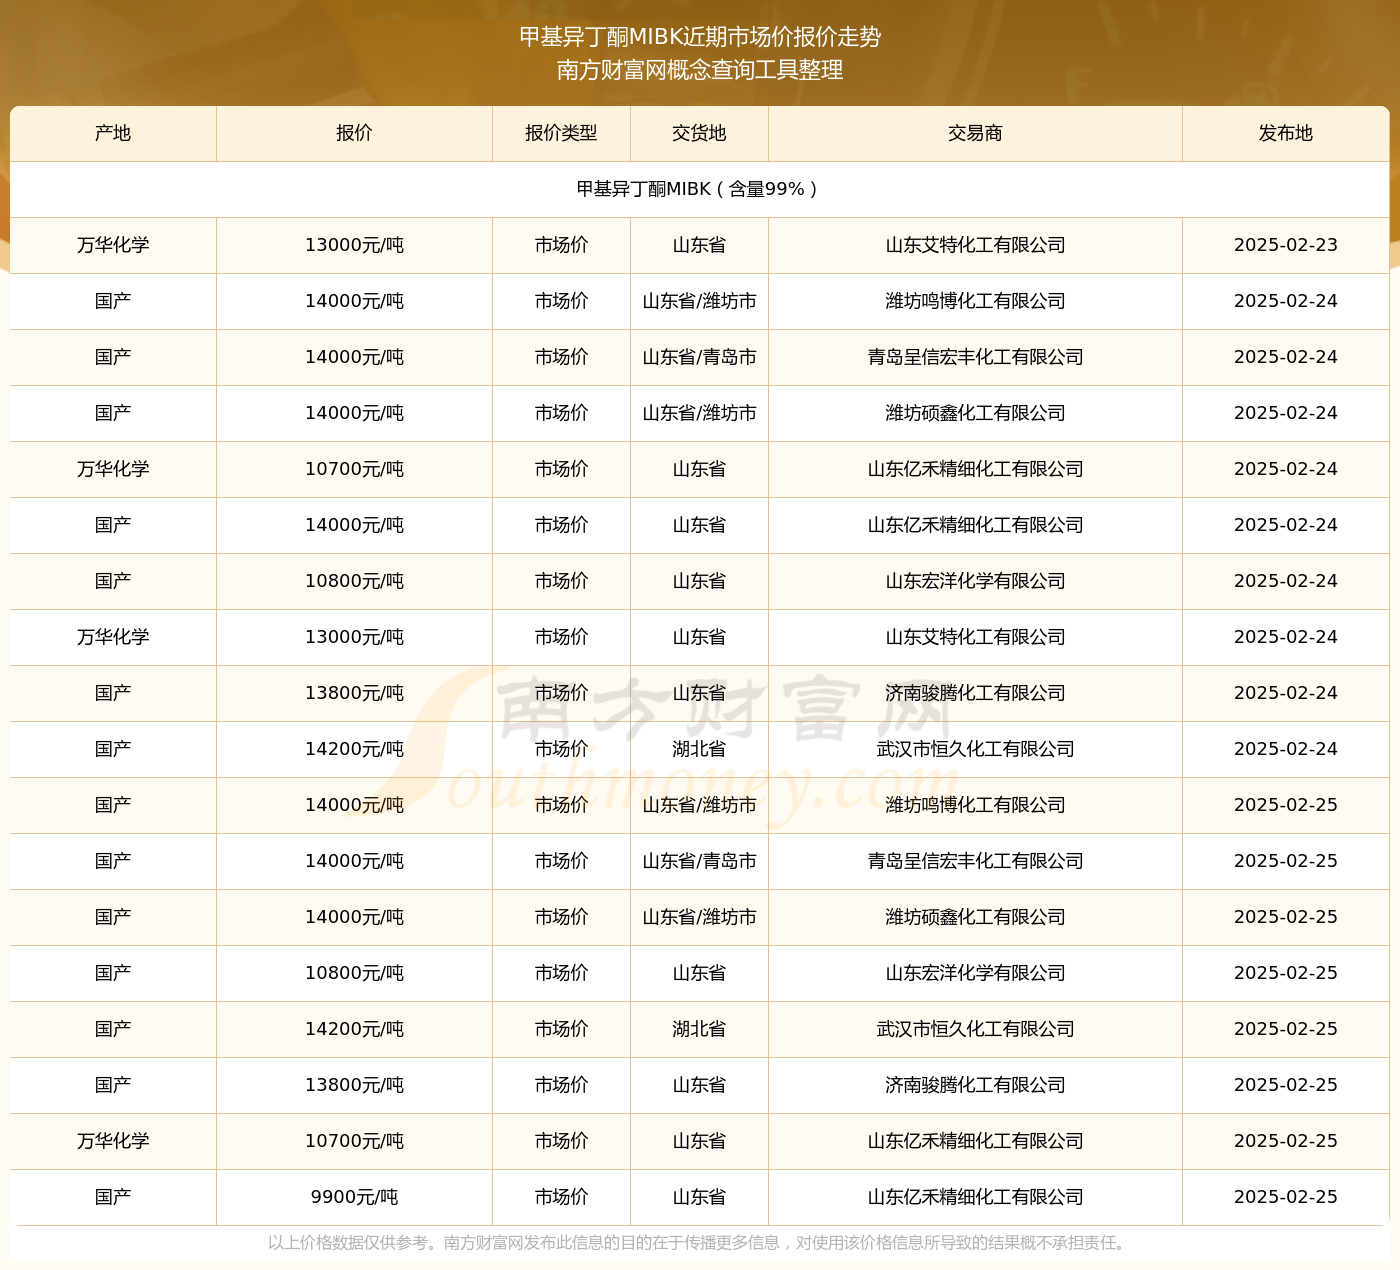Click 湖北省 in the 2025-02-25 row
This screenshot has height=1270, width=1400.
tap(699, 1029)
